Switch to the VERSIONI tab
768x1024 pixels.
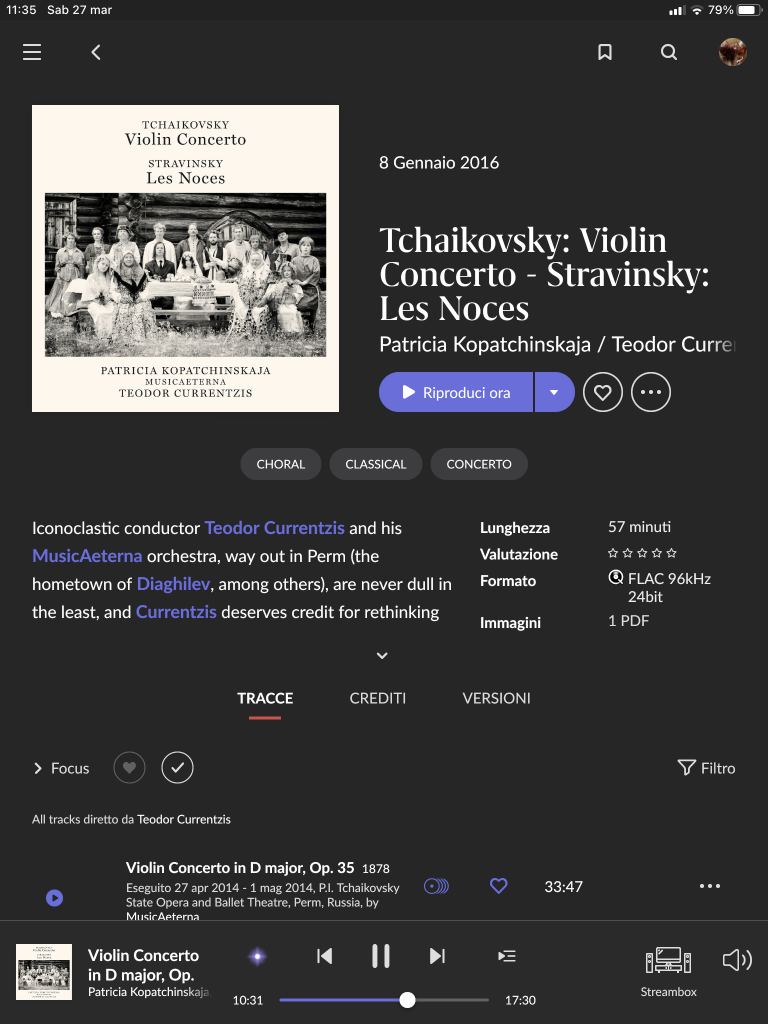click(496, 698)
